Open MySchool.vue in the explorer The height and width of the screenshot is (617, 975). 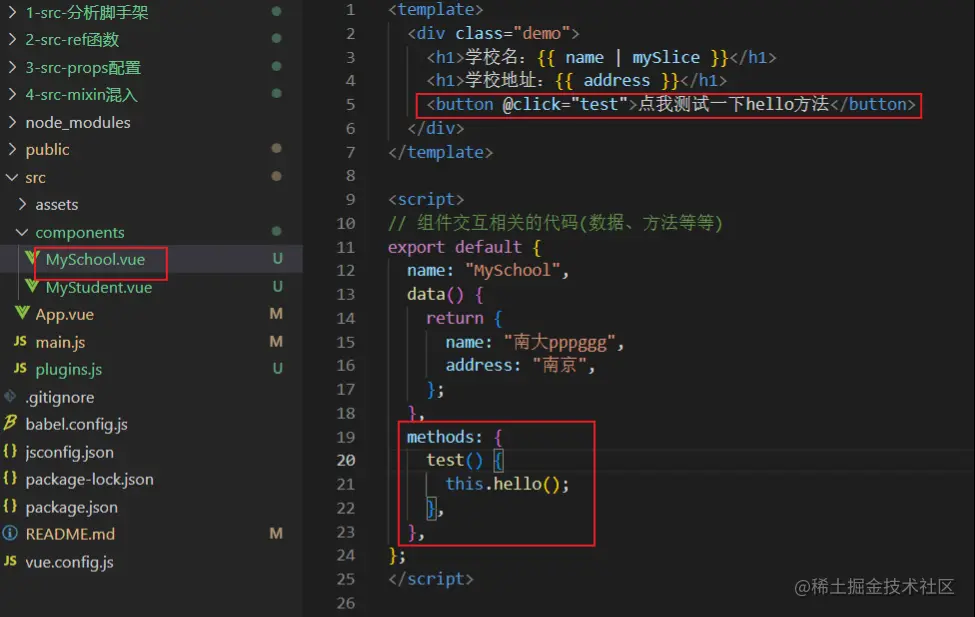[95, 259]
